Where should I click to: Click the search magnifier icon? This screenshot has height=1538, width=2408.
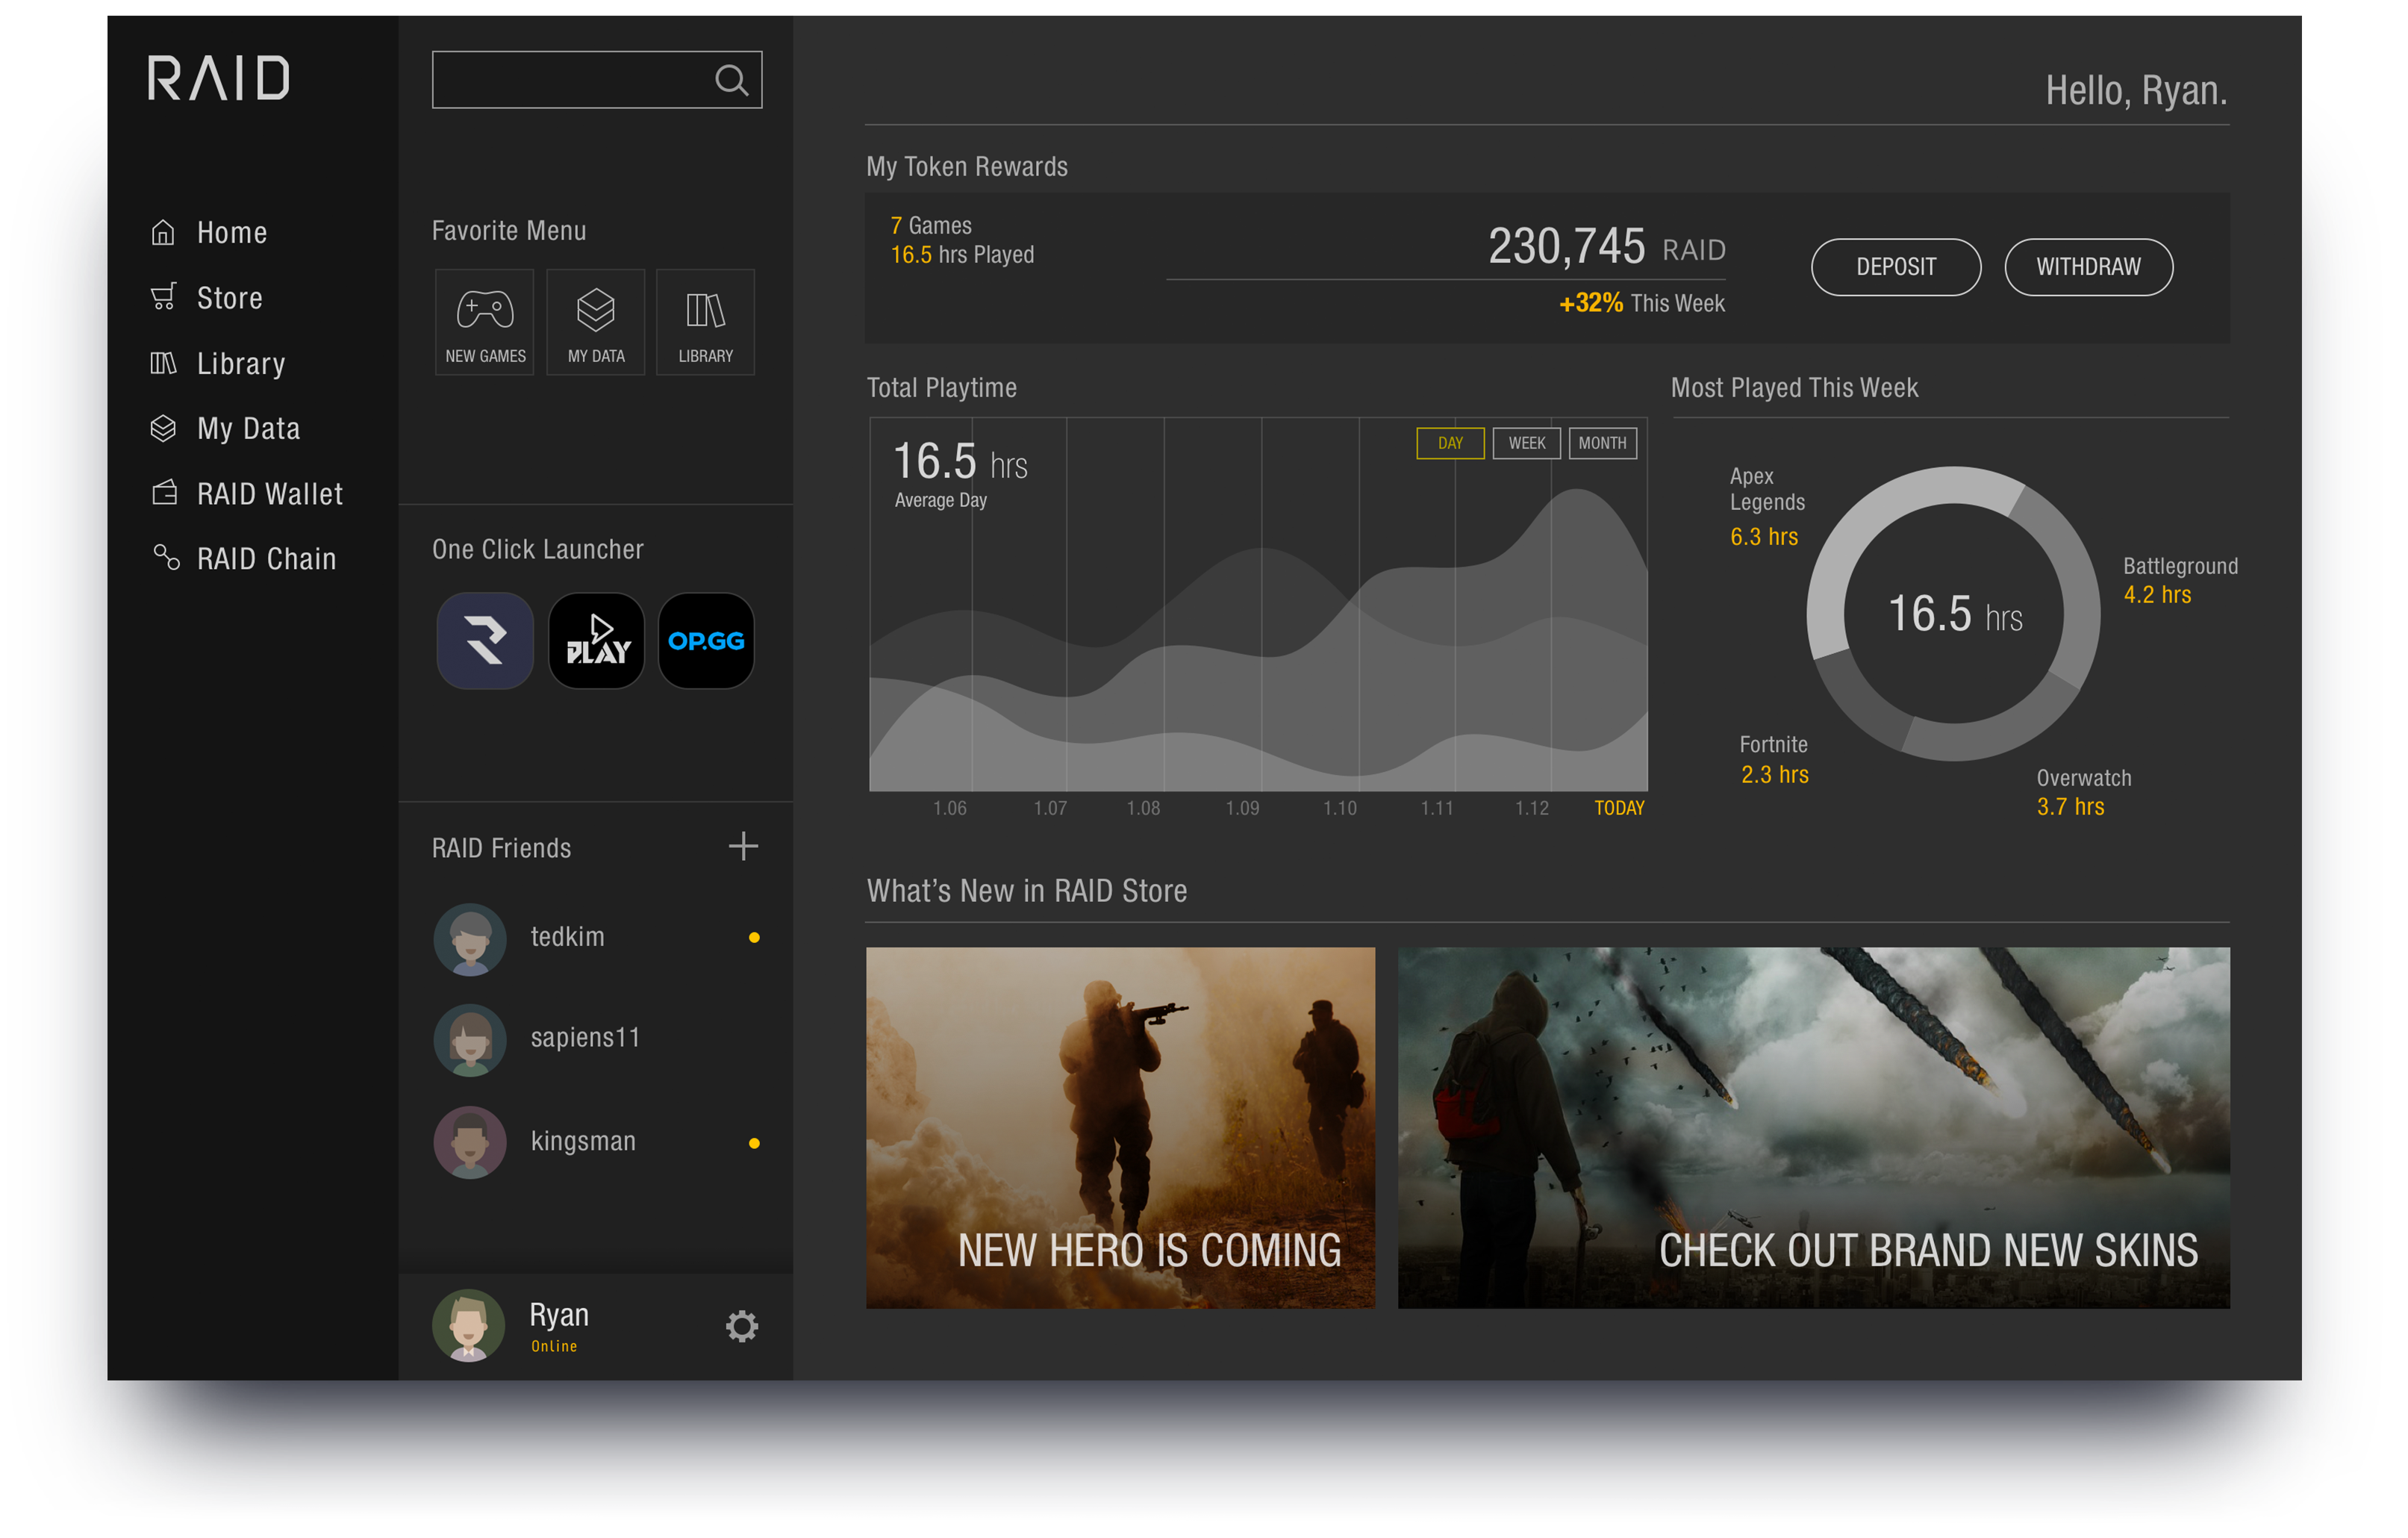731,80
